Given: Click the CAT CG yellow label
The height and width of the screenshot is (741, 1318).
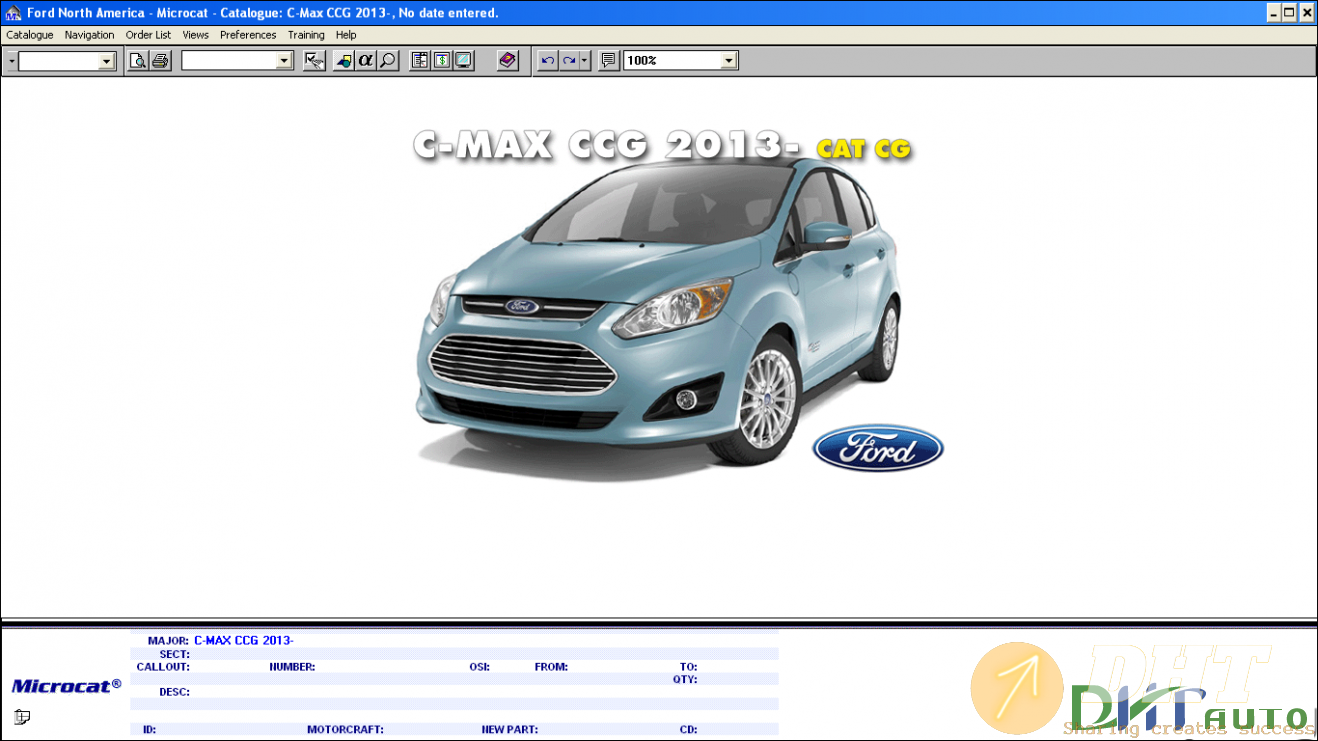Looking at the screenshot, I should 864,149.
